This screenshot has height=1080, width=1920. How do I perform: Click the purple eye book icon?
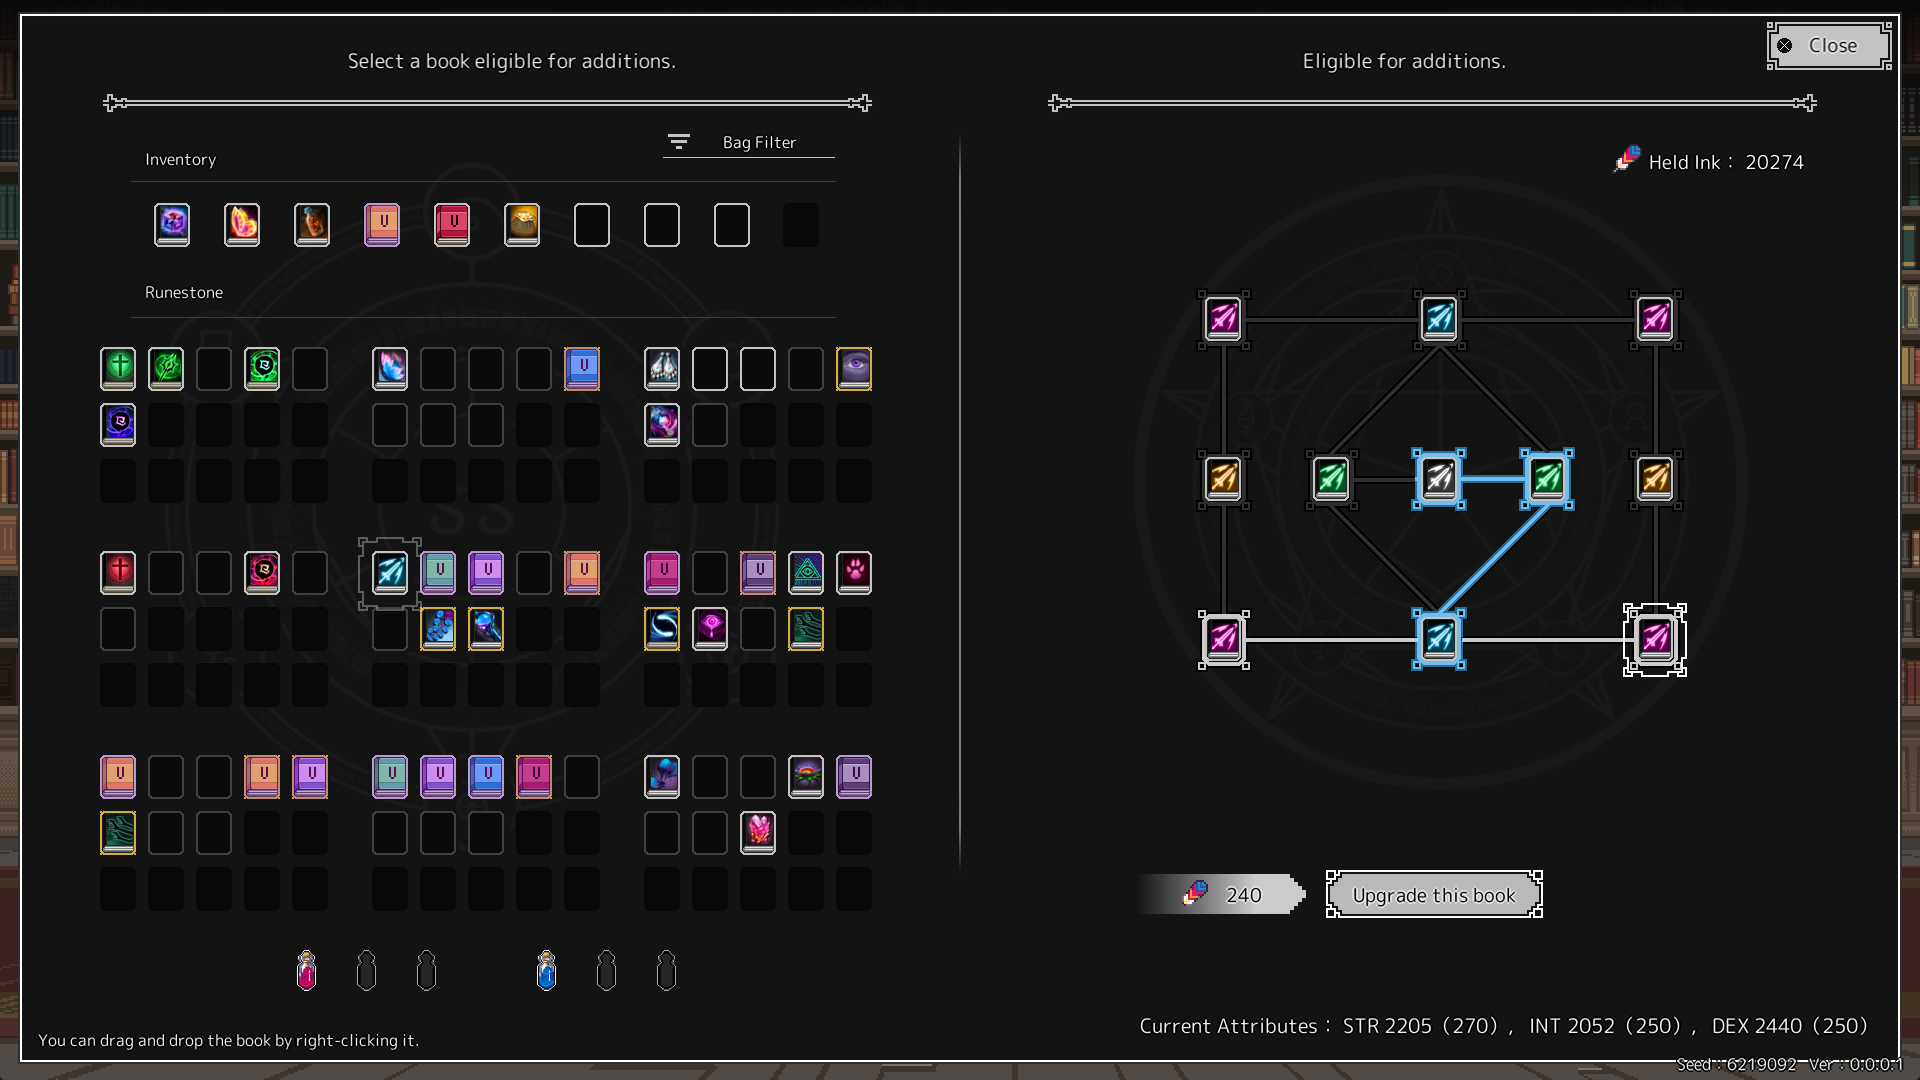(854, 368)
